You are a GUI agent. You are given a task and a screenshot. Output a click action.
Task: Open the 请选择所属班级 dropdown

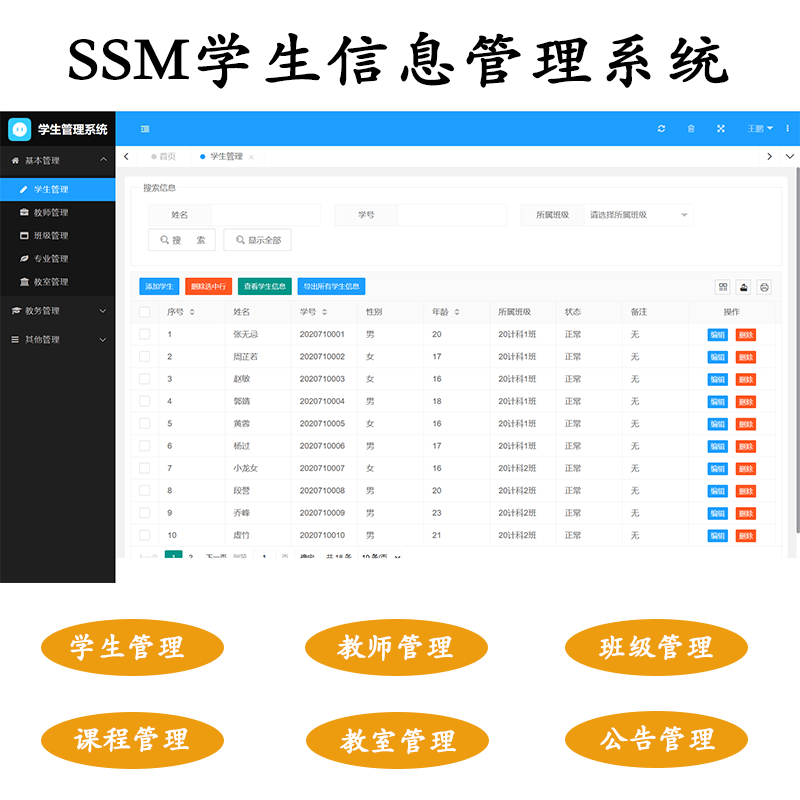(639, 215)
